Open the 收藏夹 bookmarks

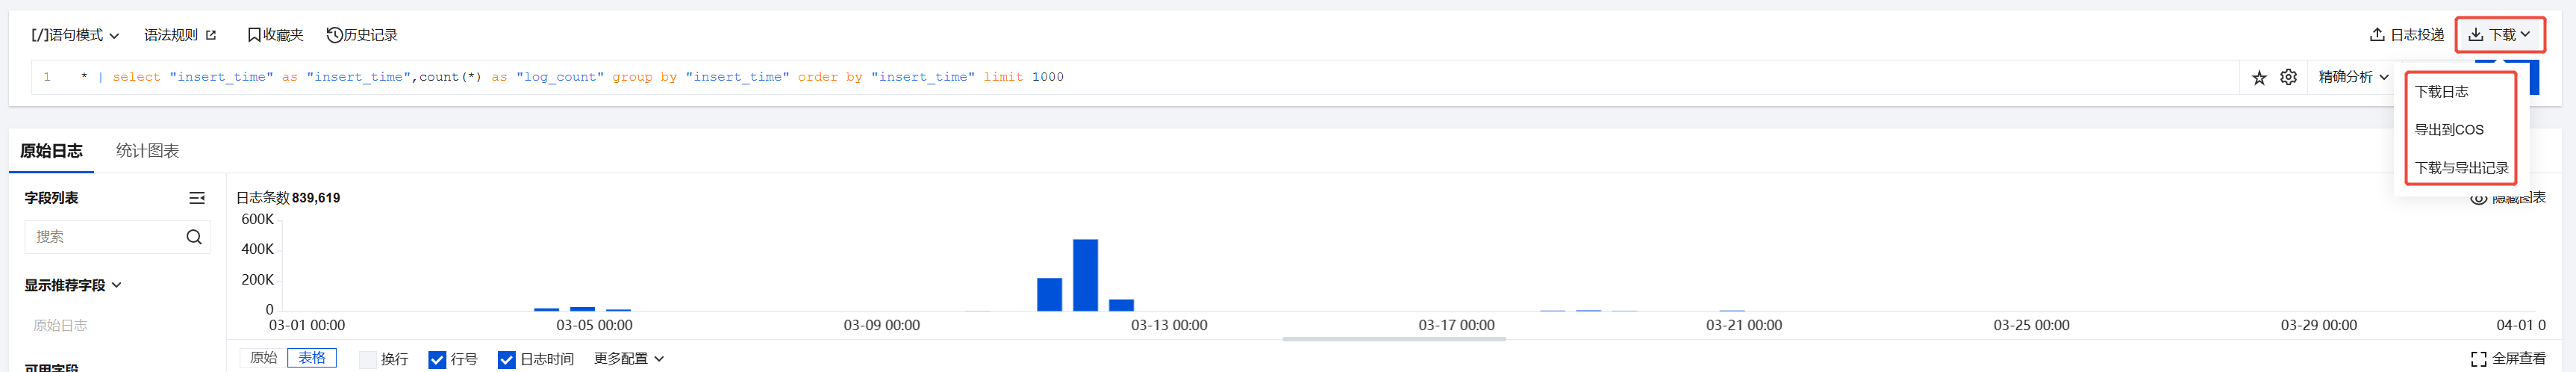point(275,35)
